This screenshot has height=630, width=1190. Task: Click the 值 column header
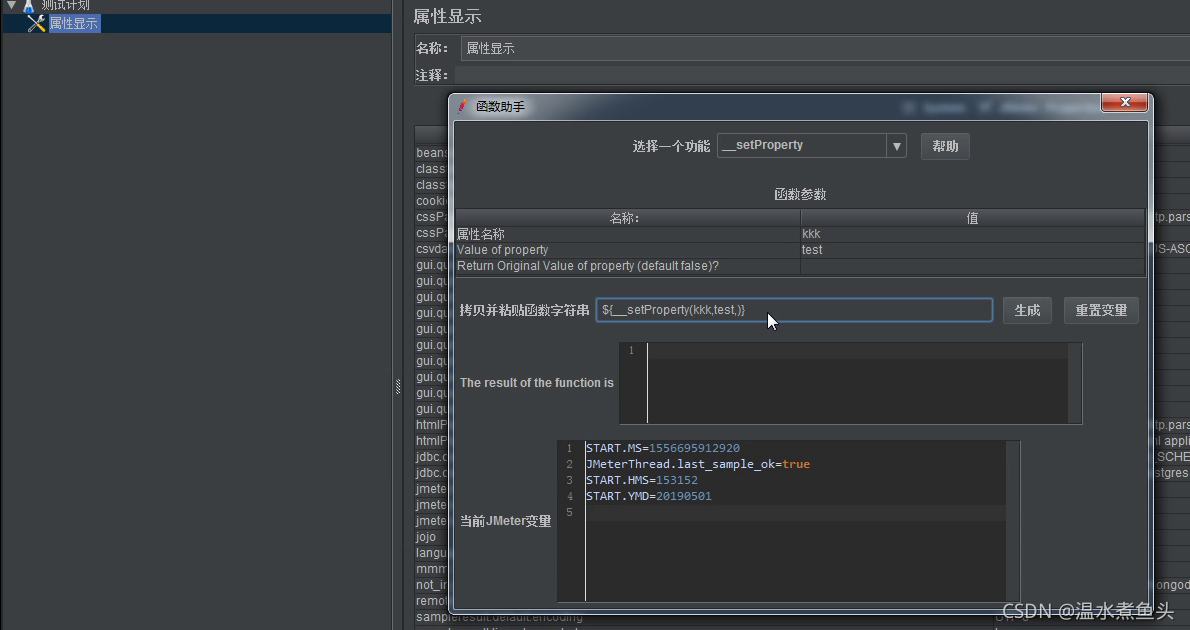pos(972,219)
